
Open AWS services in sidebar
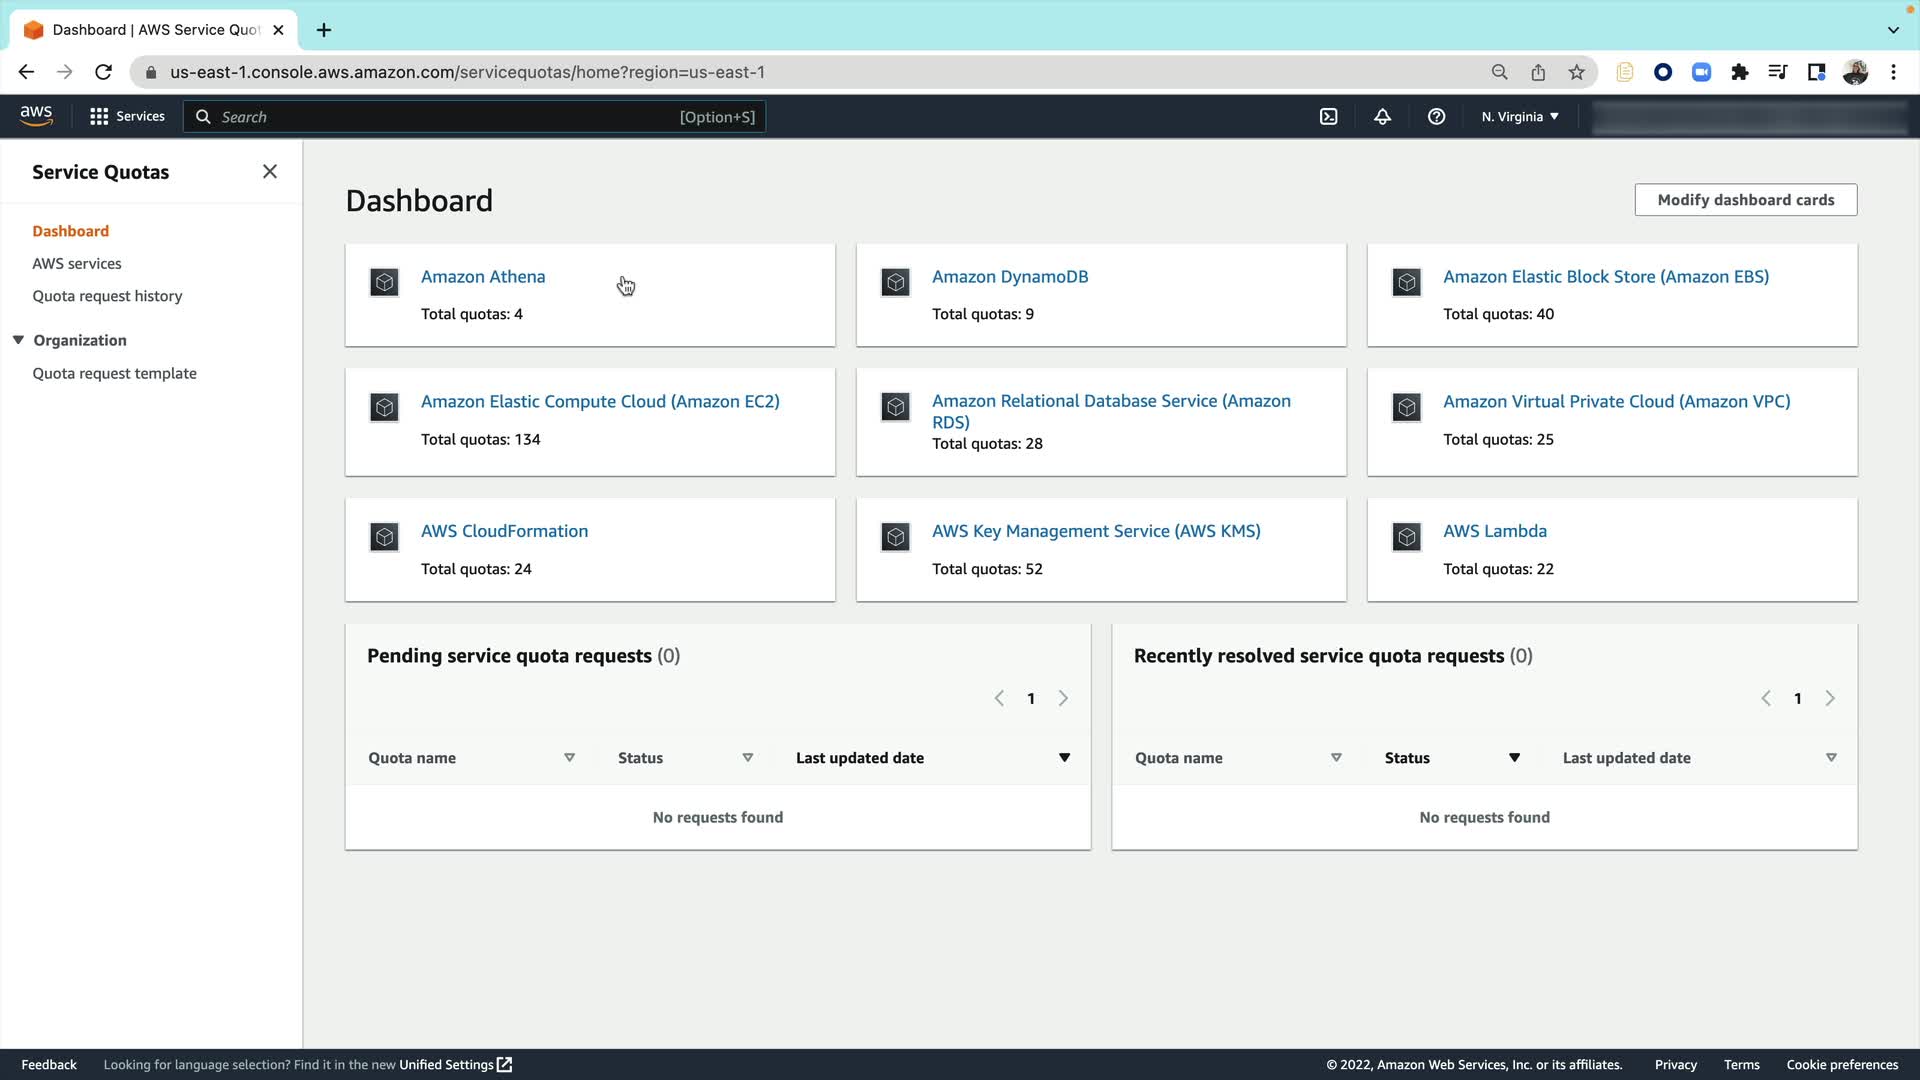pos(77,264)
